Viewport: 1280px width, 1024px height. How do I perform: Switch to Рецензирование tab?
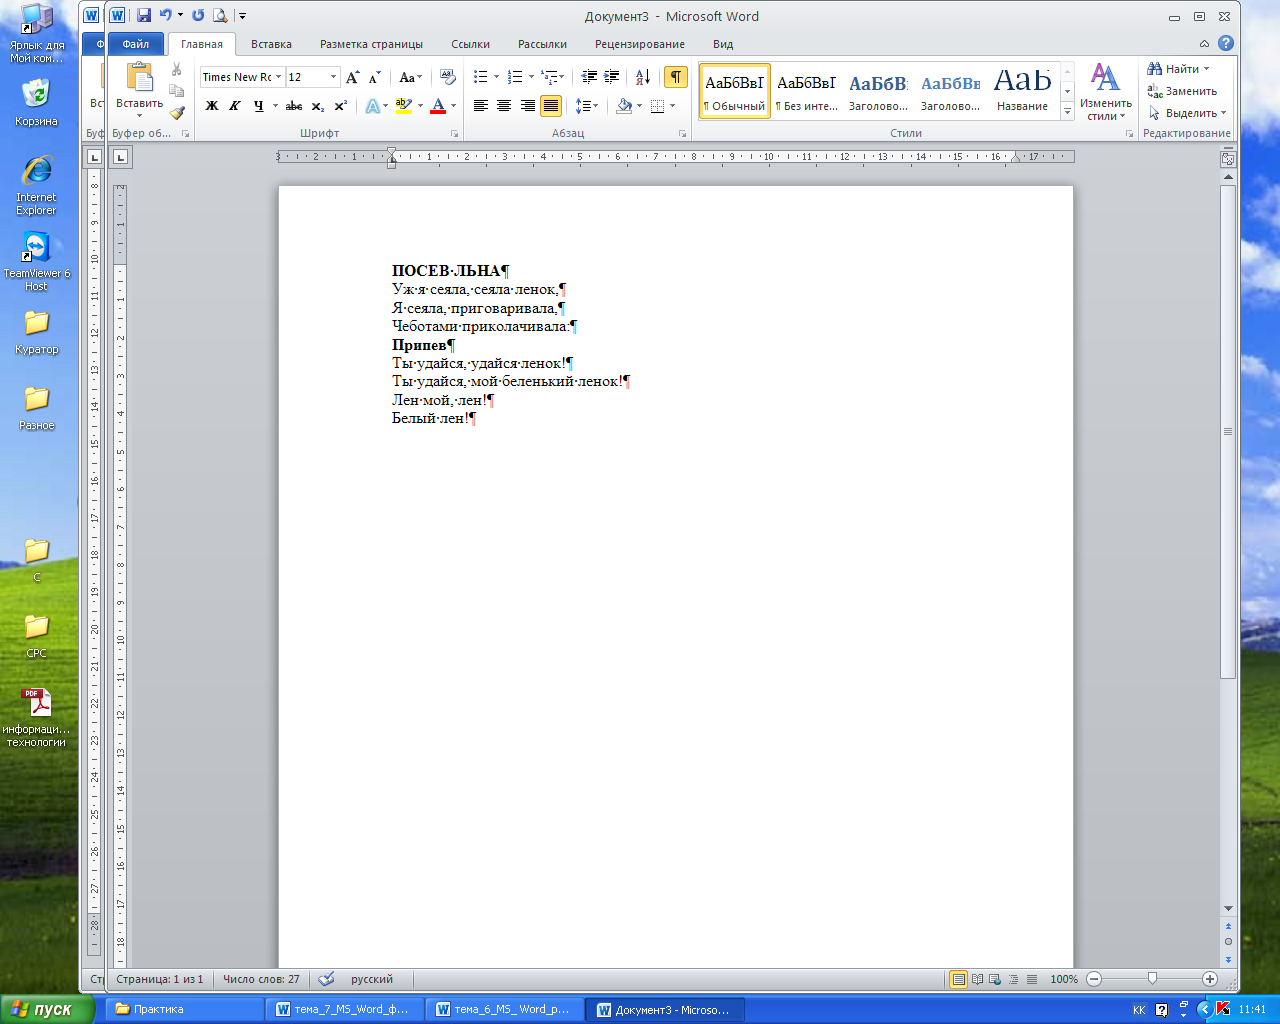pos(640,44)
